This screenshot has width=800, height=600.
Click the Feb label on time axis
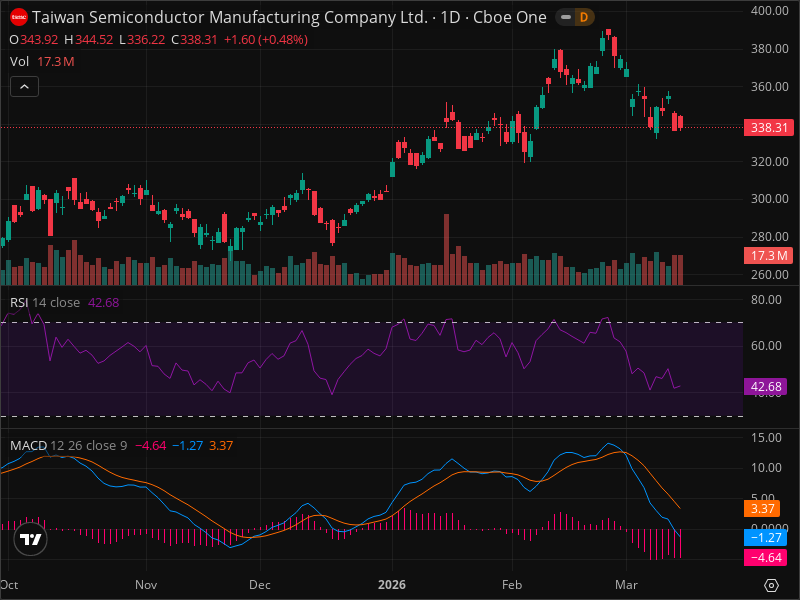pyautogui.click(x=512, y=585)
